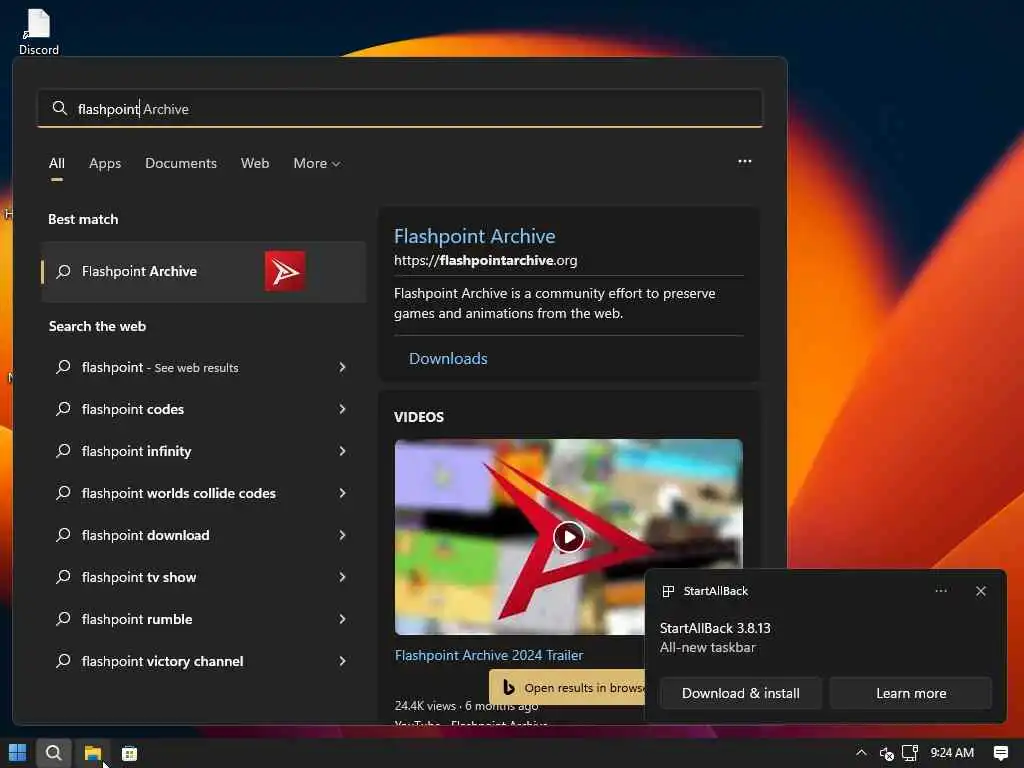The height and width of the screenshot is (768, 1024).
Task: Open StartAllBack notification options ellipsis
Action: [940, 590]
